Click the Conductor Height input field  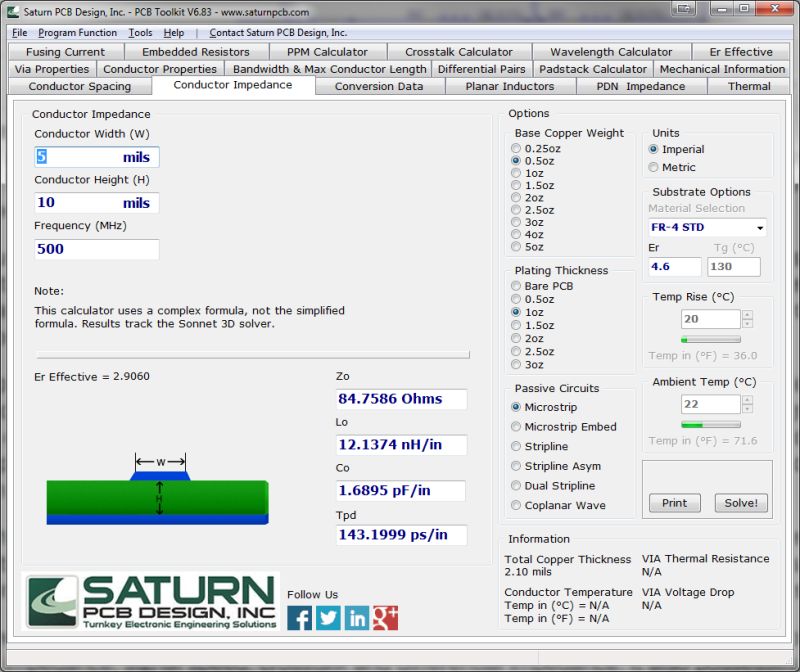click(96, 203)
